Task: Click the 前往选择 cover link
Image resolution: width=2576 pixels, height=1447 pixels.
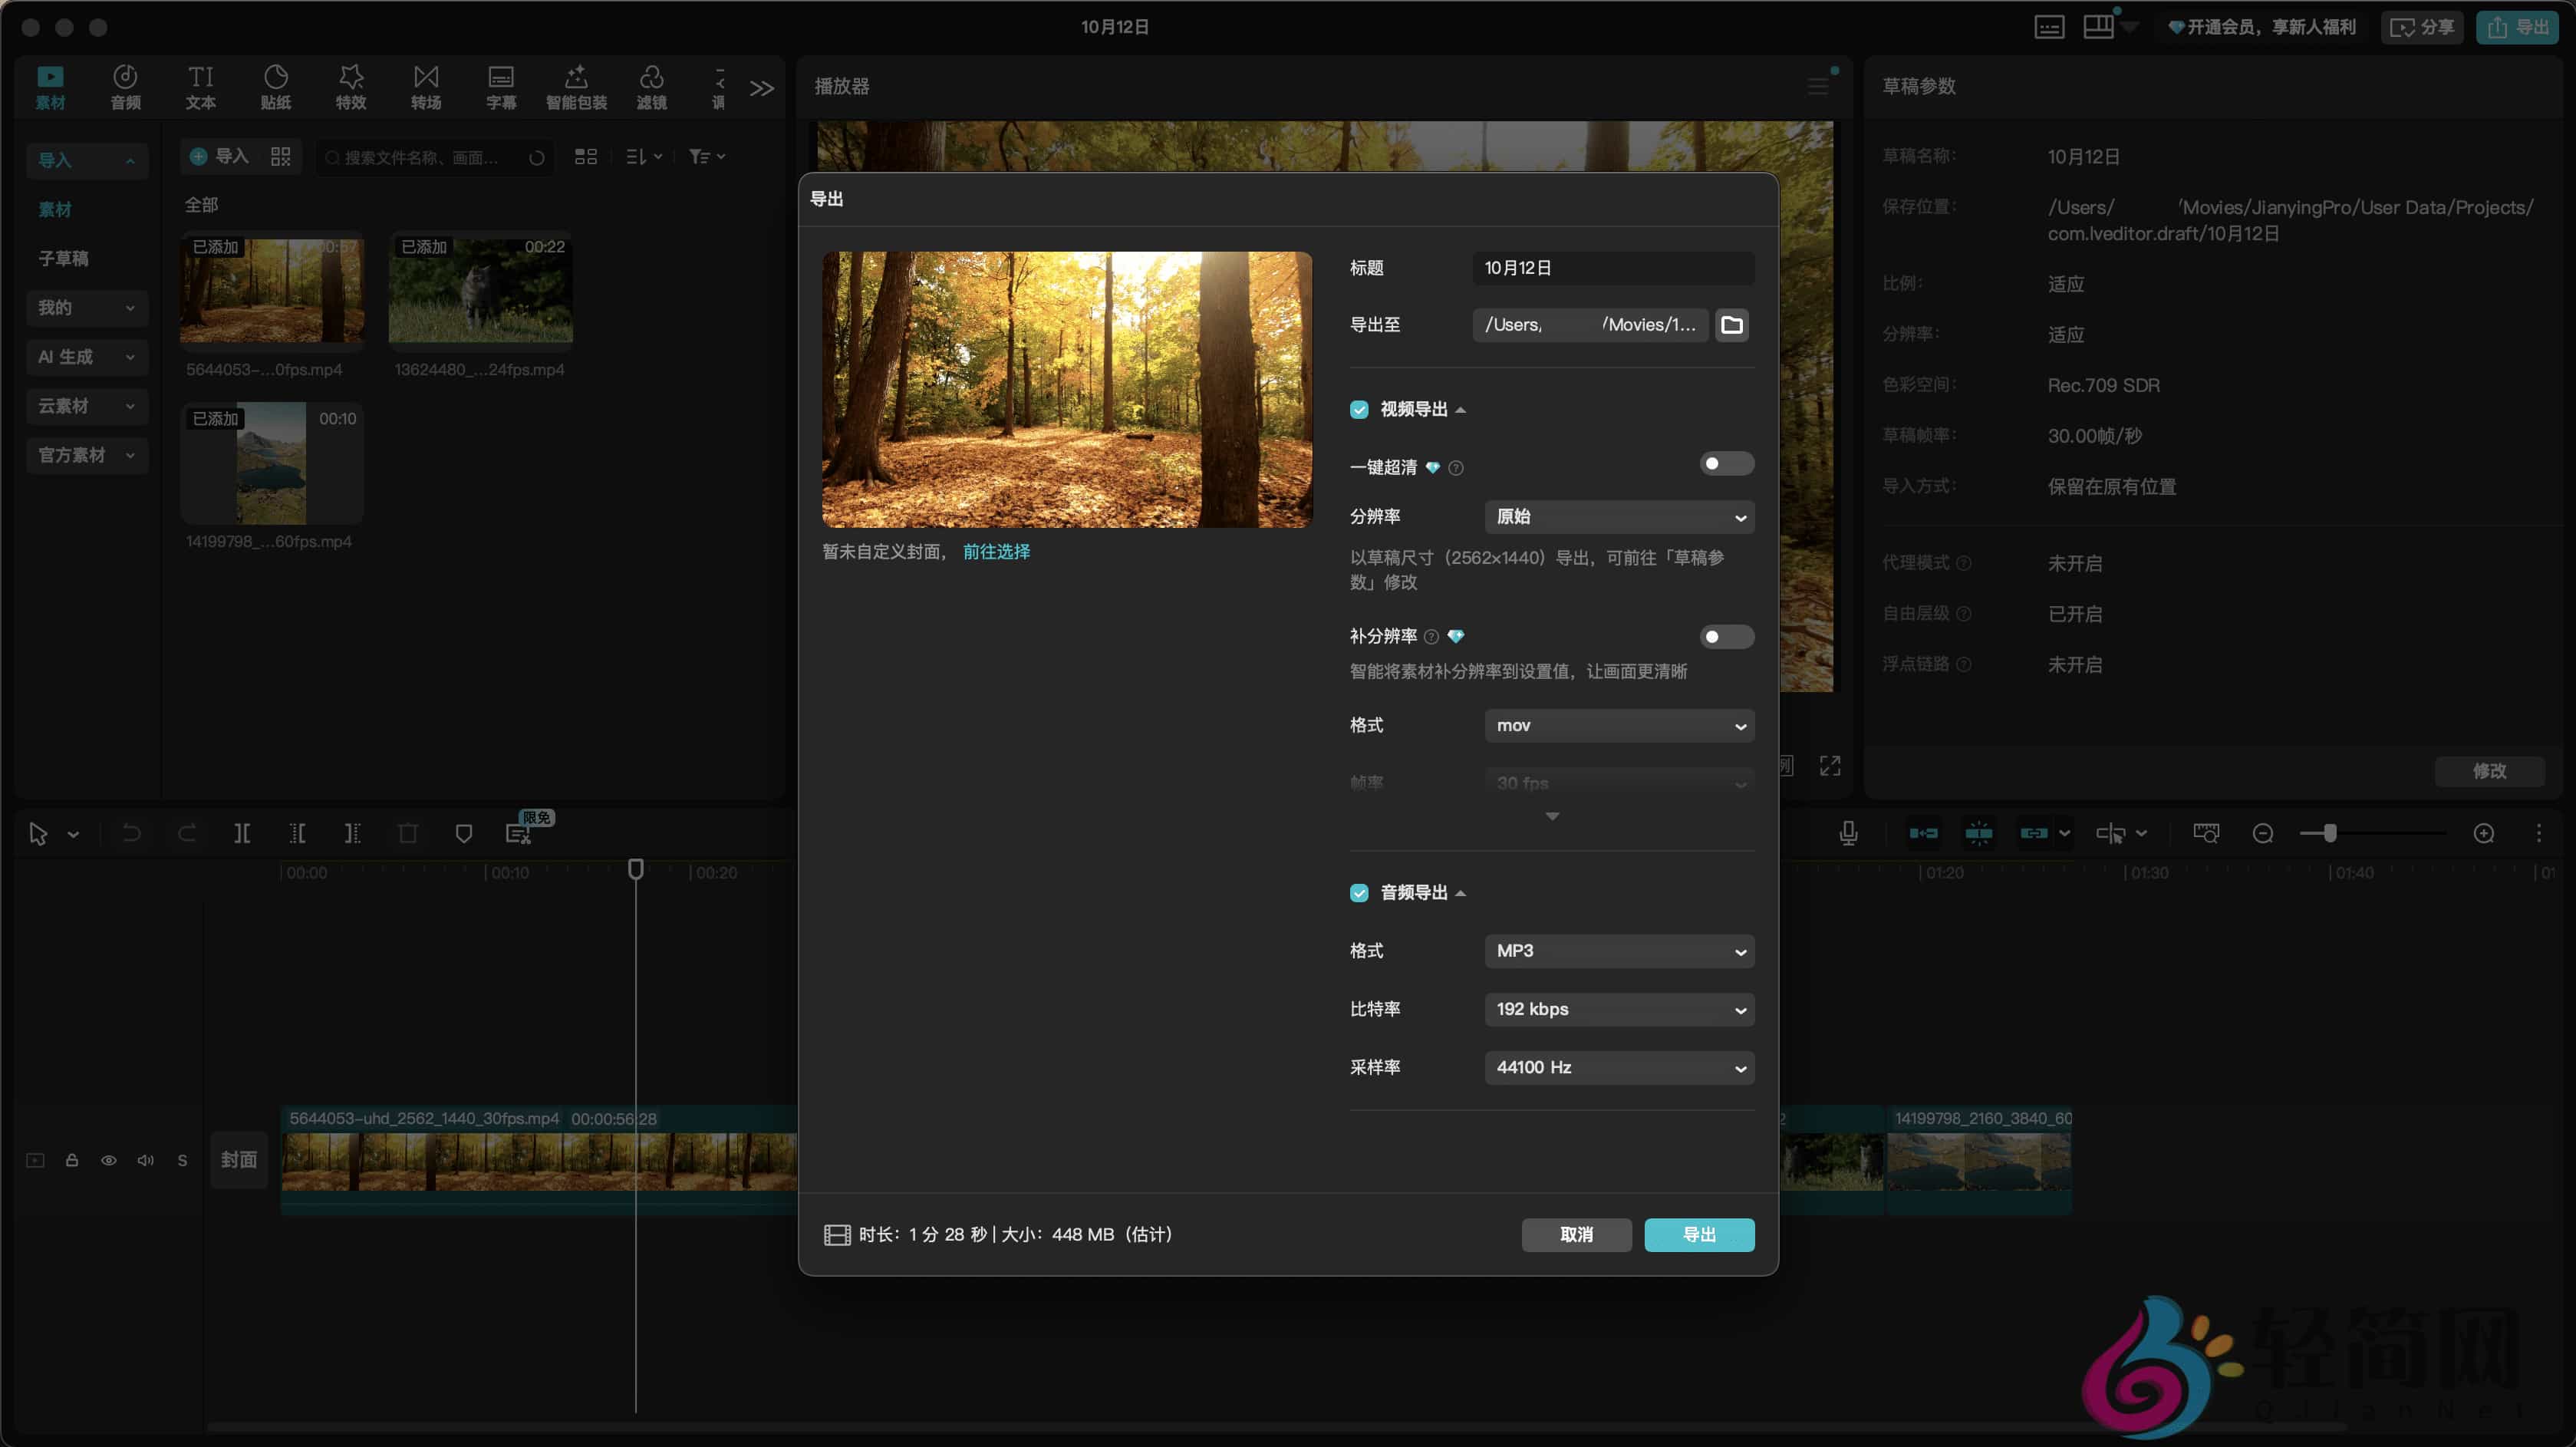Action: (996, 552)
